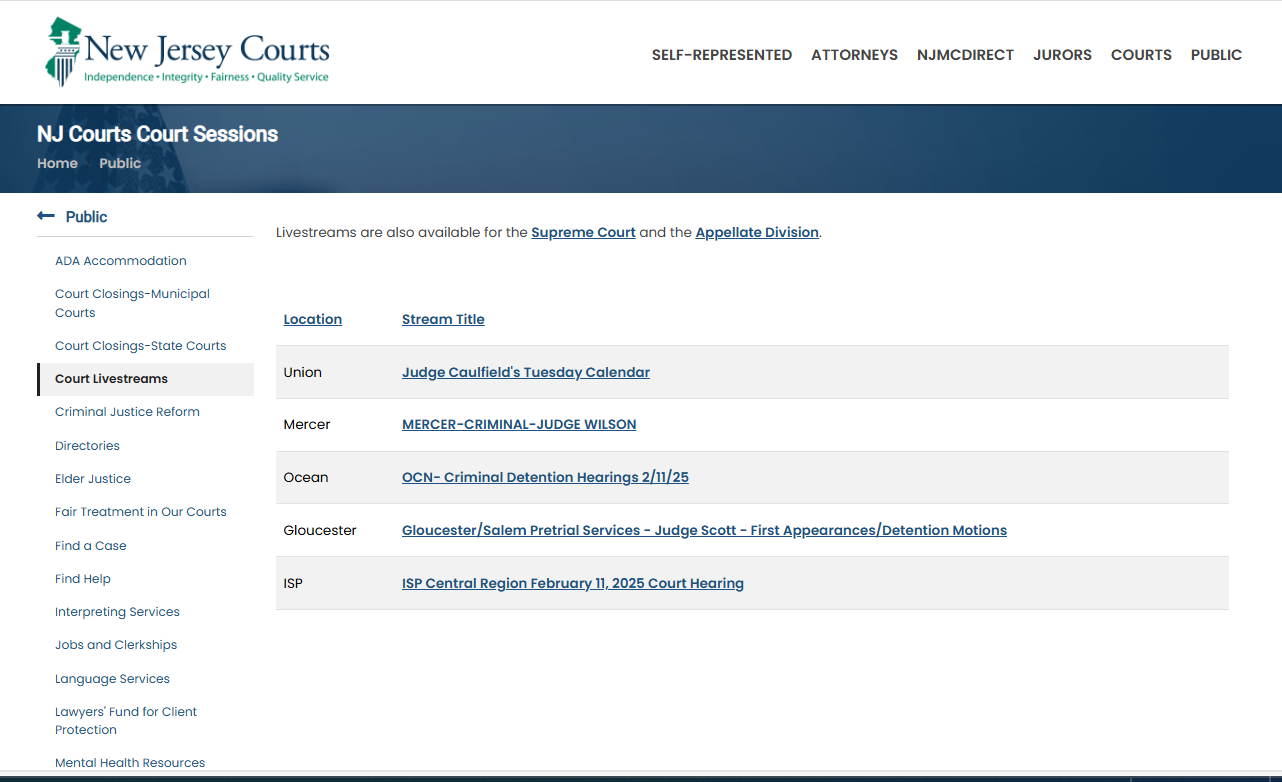Viewport: 1282px width, 782px height.
Task: Open Judge Caulfield's Tuesday Calendar stream
Action: (x=526, y=372)
